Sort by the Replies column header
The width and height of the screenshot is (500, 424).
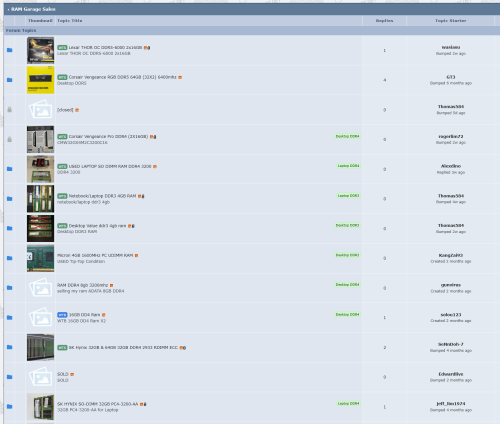(384, 21)
